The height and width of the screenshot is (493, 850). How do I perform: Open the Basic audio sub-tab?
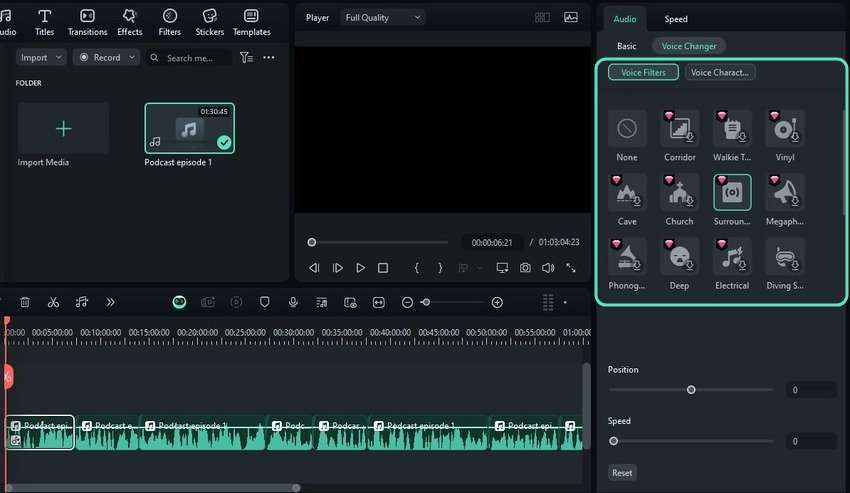[x=627, y=46]
